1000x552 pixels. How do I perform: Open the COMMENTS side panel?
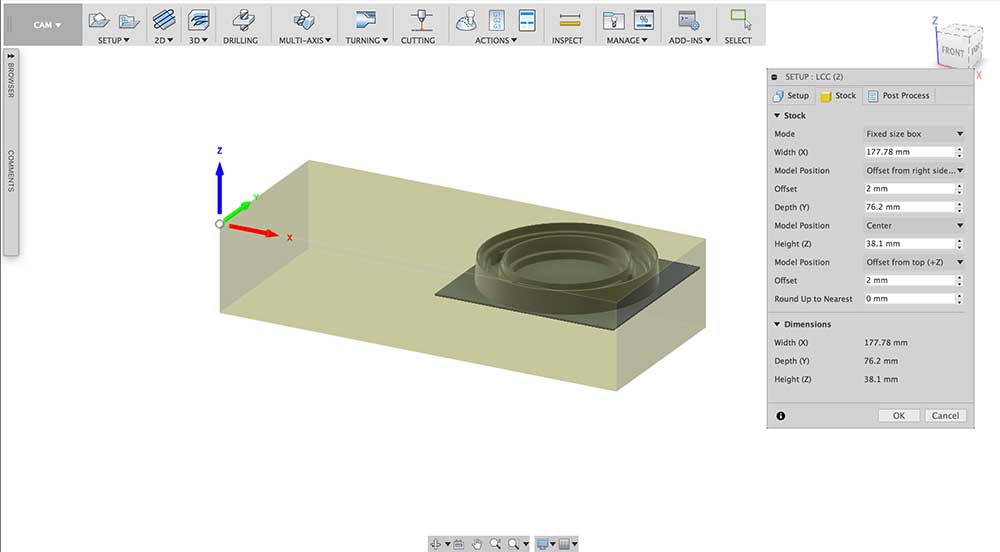(x=11, y=171)
